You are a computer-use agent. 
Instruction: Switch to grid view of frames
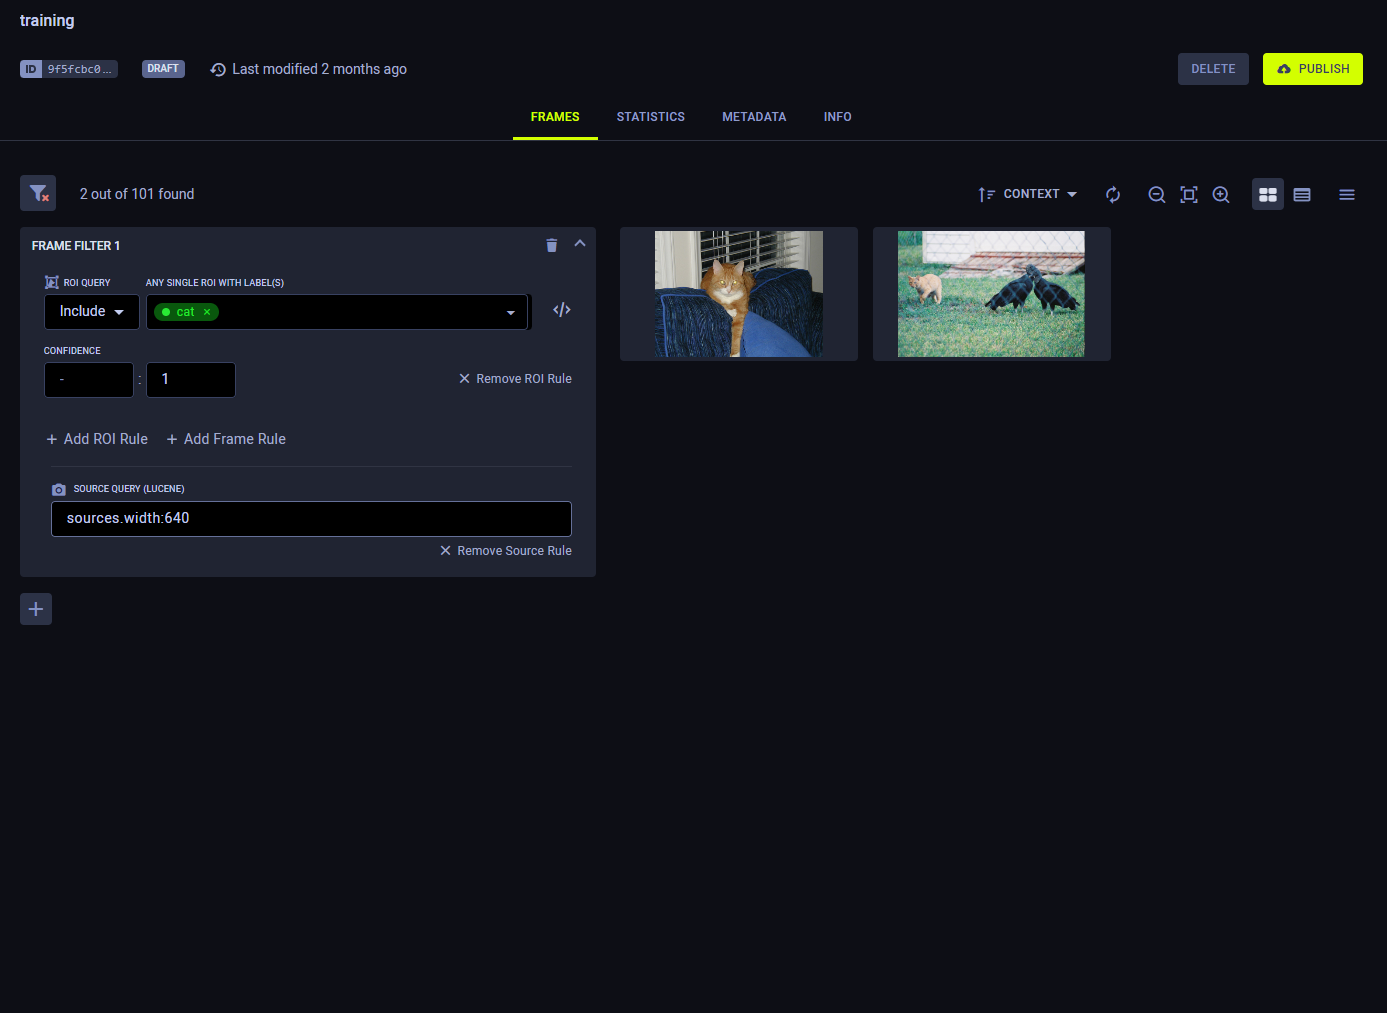(x=1268, y=195)
